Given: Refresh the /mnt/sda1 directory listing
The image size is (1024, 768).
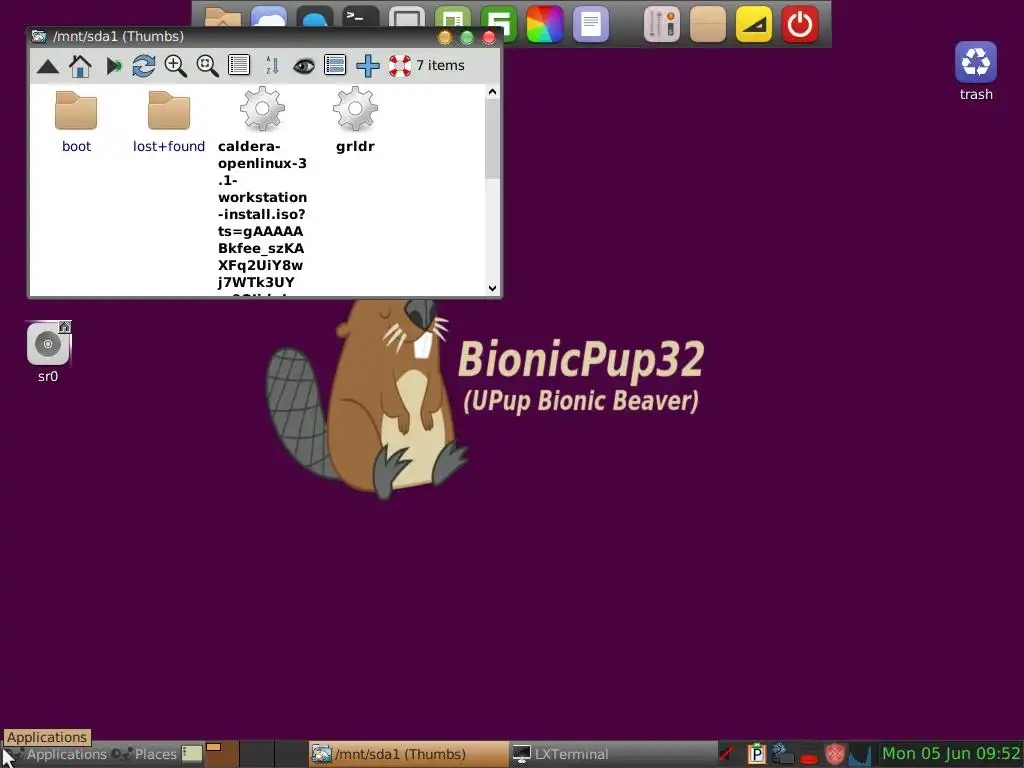Looking at the screenshot, I should coord(144,66).
